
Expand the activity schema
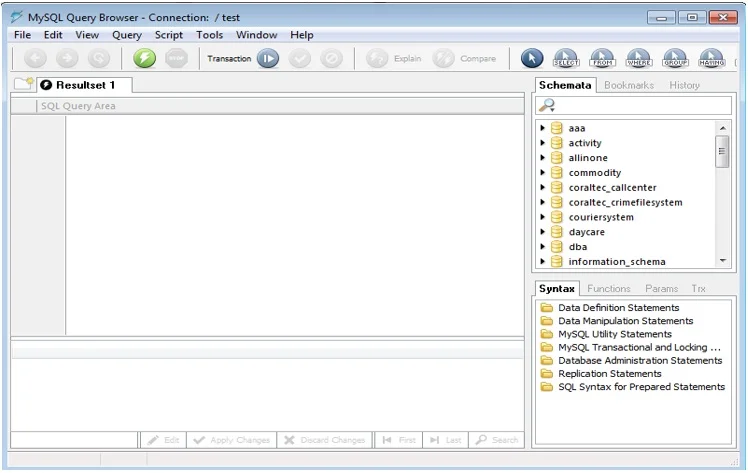542,143
